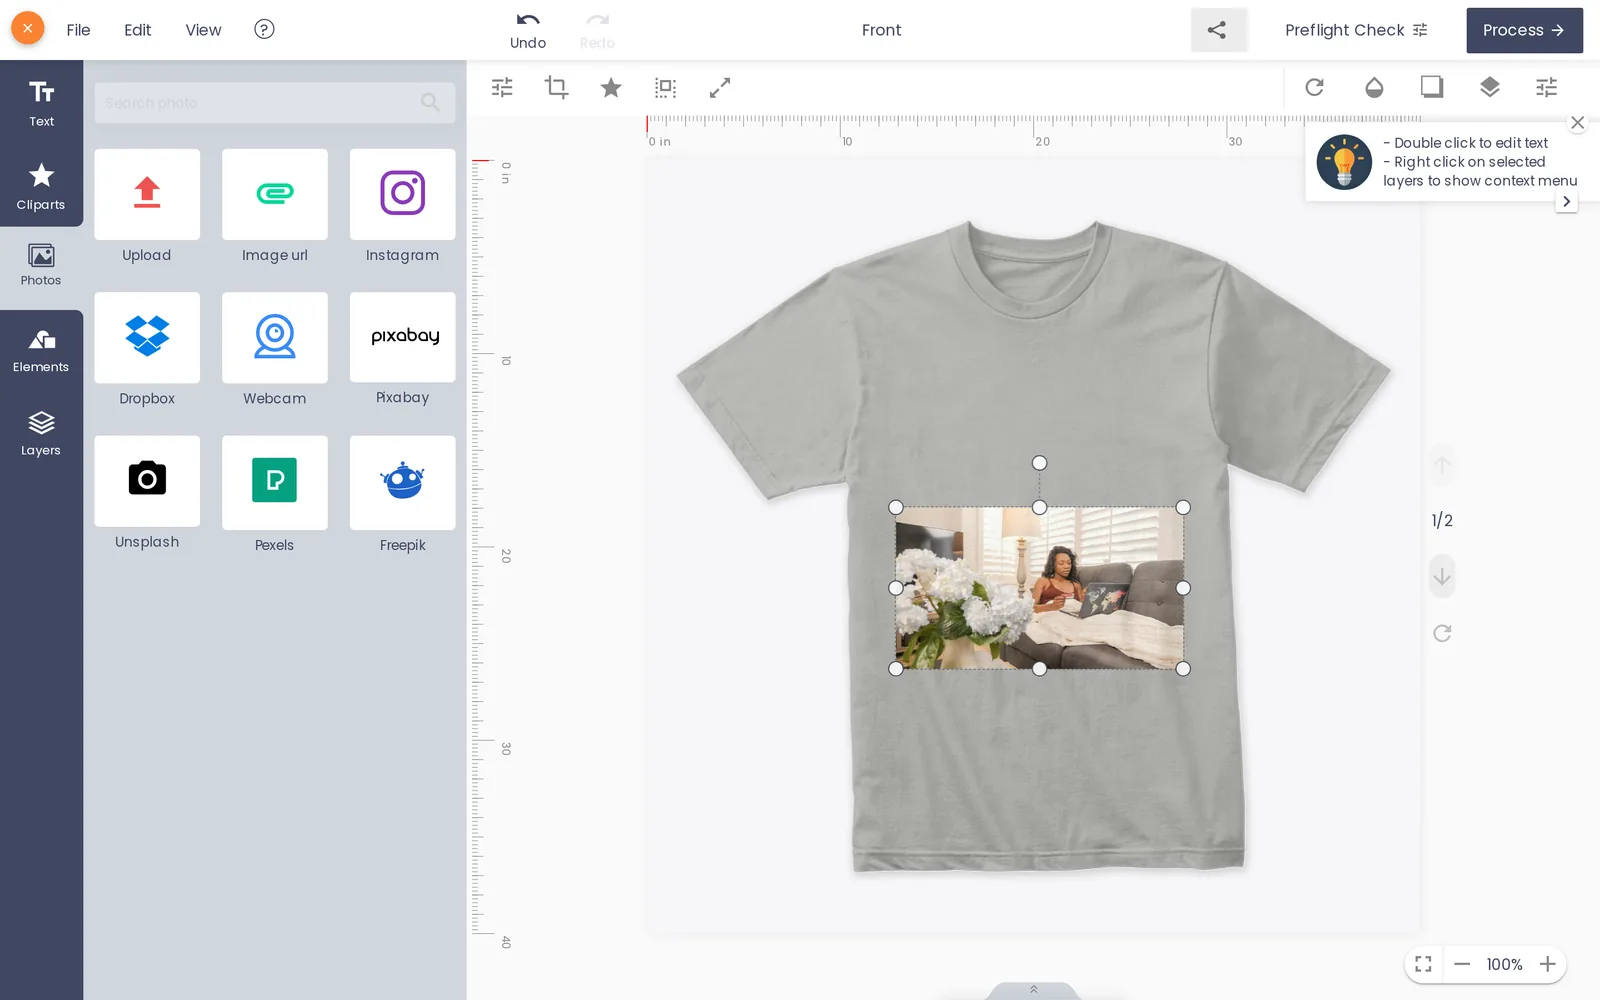Click the Front stage label
This screenshot has height=1000, width=1600.
881,30
